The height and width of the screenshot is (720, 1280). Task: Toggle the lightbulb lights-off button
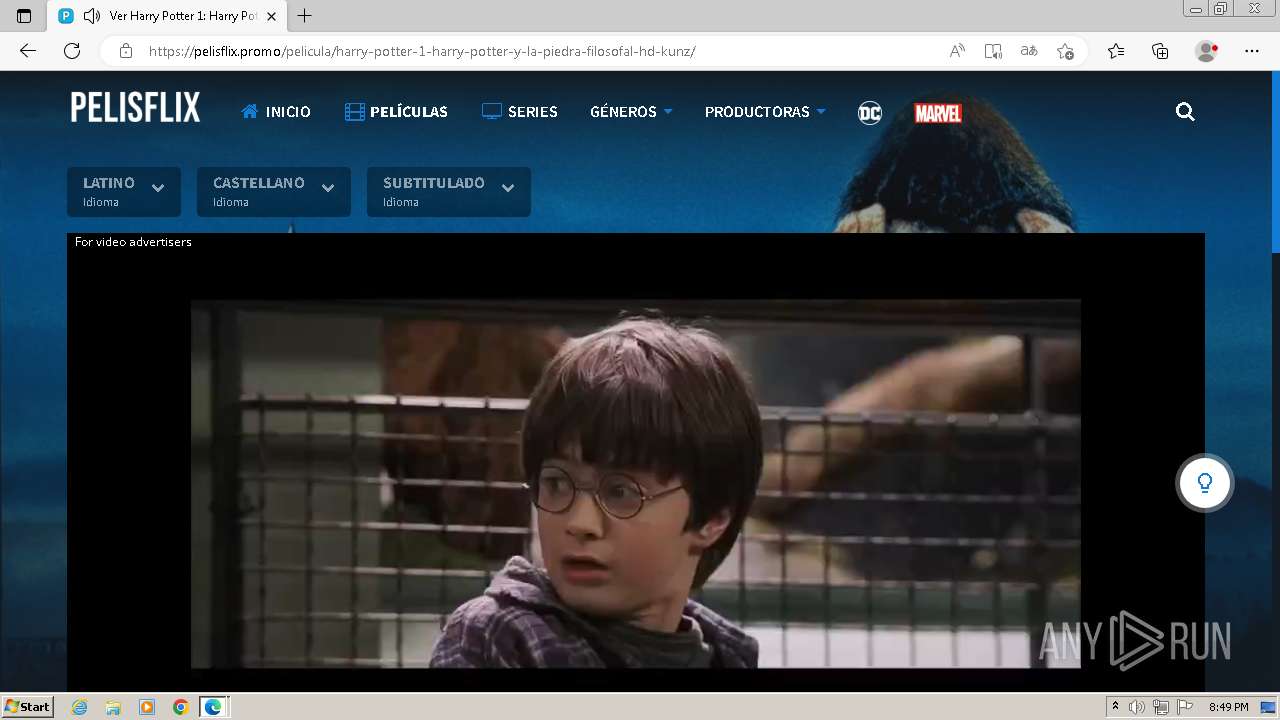[1205, 483]
